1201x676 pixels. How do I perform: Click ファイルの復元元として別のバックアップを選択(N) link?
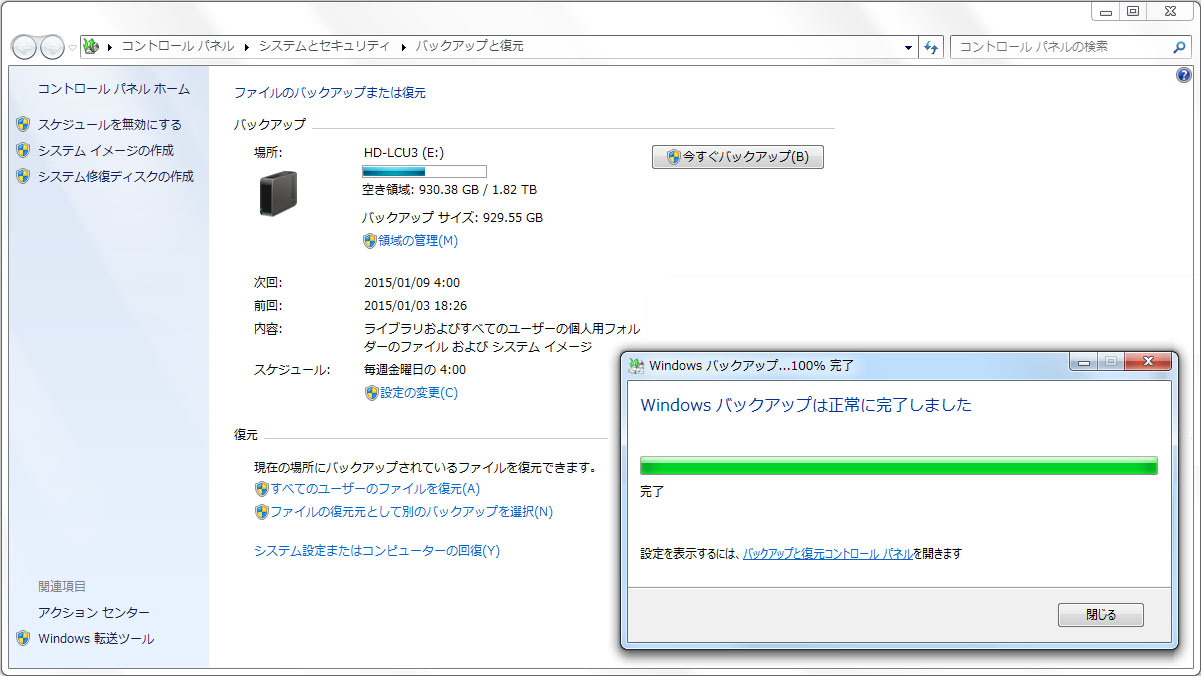tap(411, 512)
